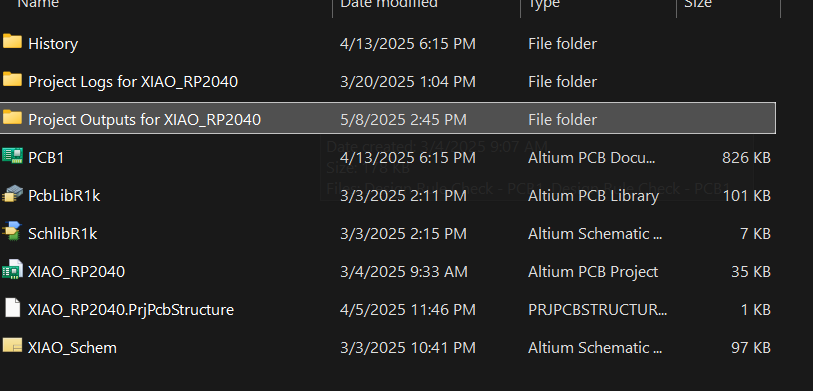Click the Project Logs folder icon
813x391 pixels.
click(x=12, y=80)
